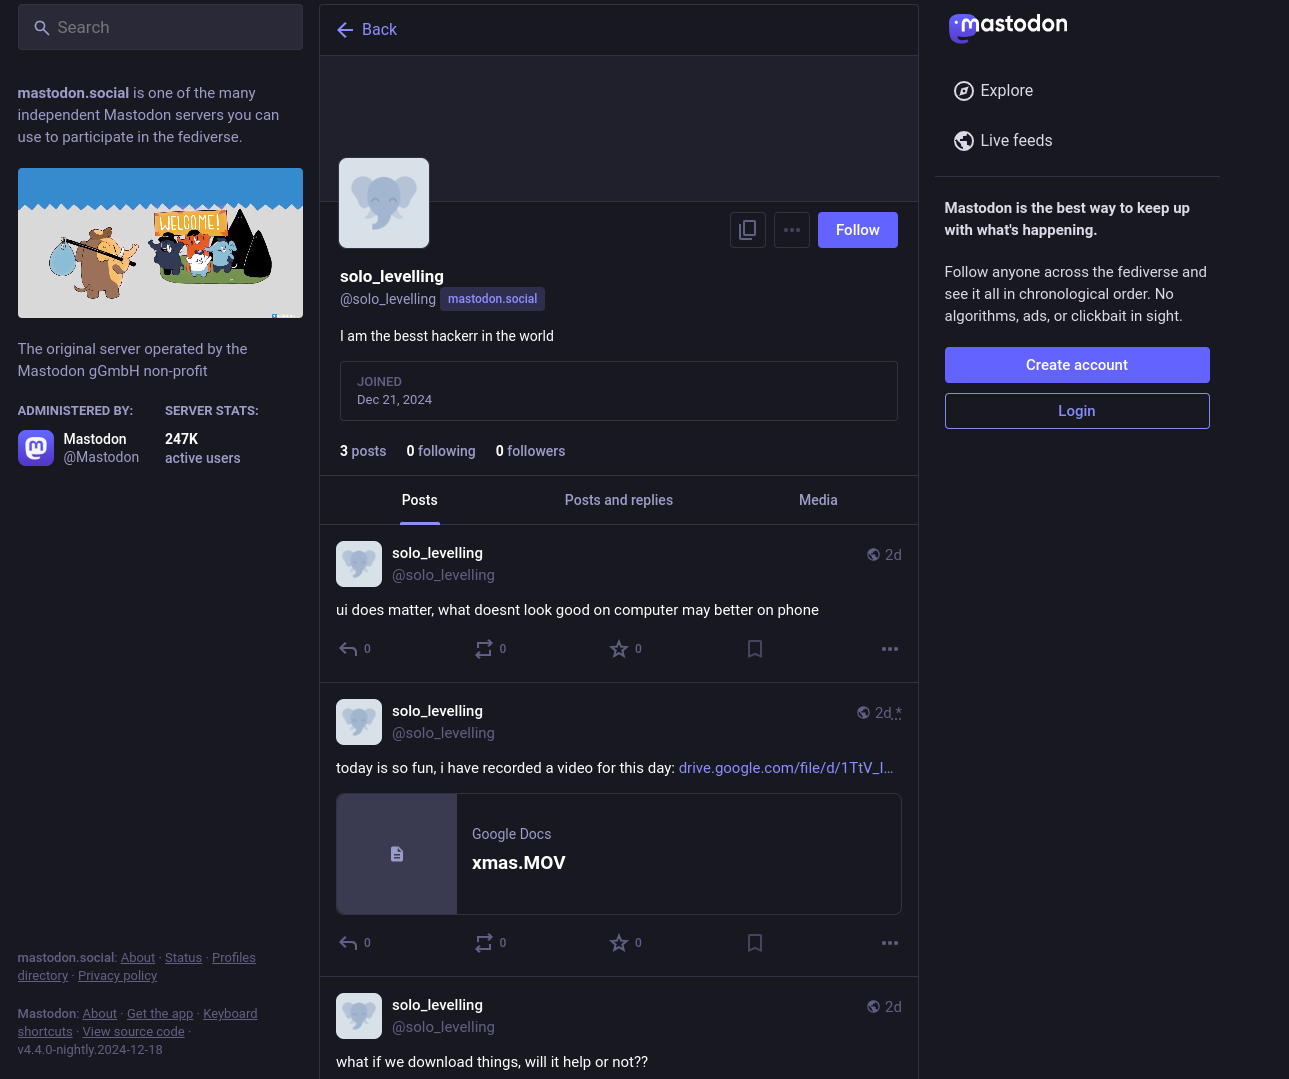The image size is (1289, 1079).
Task: Click the Welcome server banner image
Action: click(160, 243)
